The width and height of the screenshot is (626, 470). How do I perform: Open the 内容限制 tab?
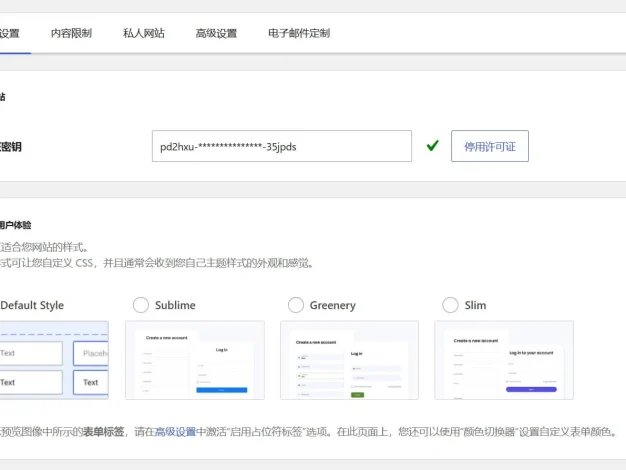coord(71,33)
